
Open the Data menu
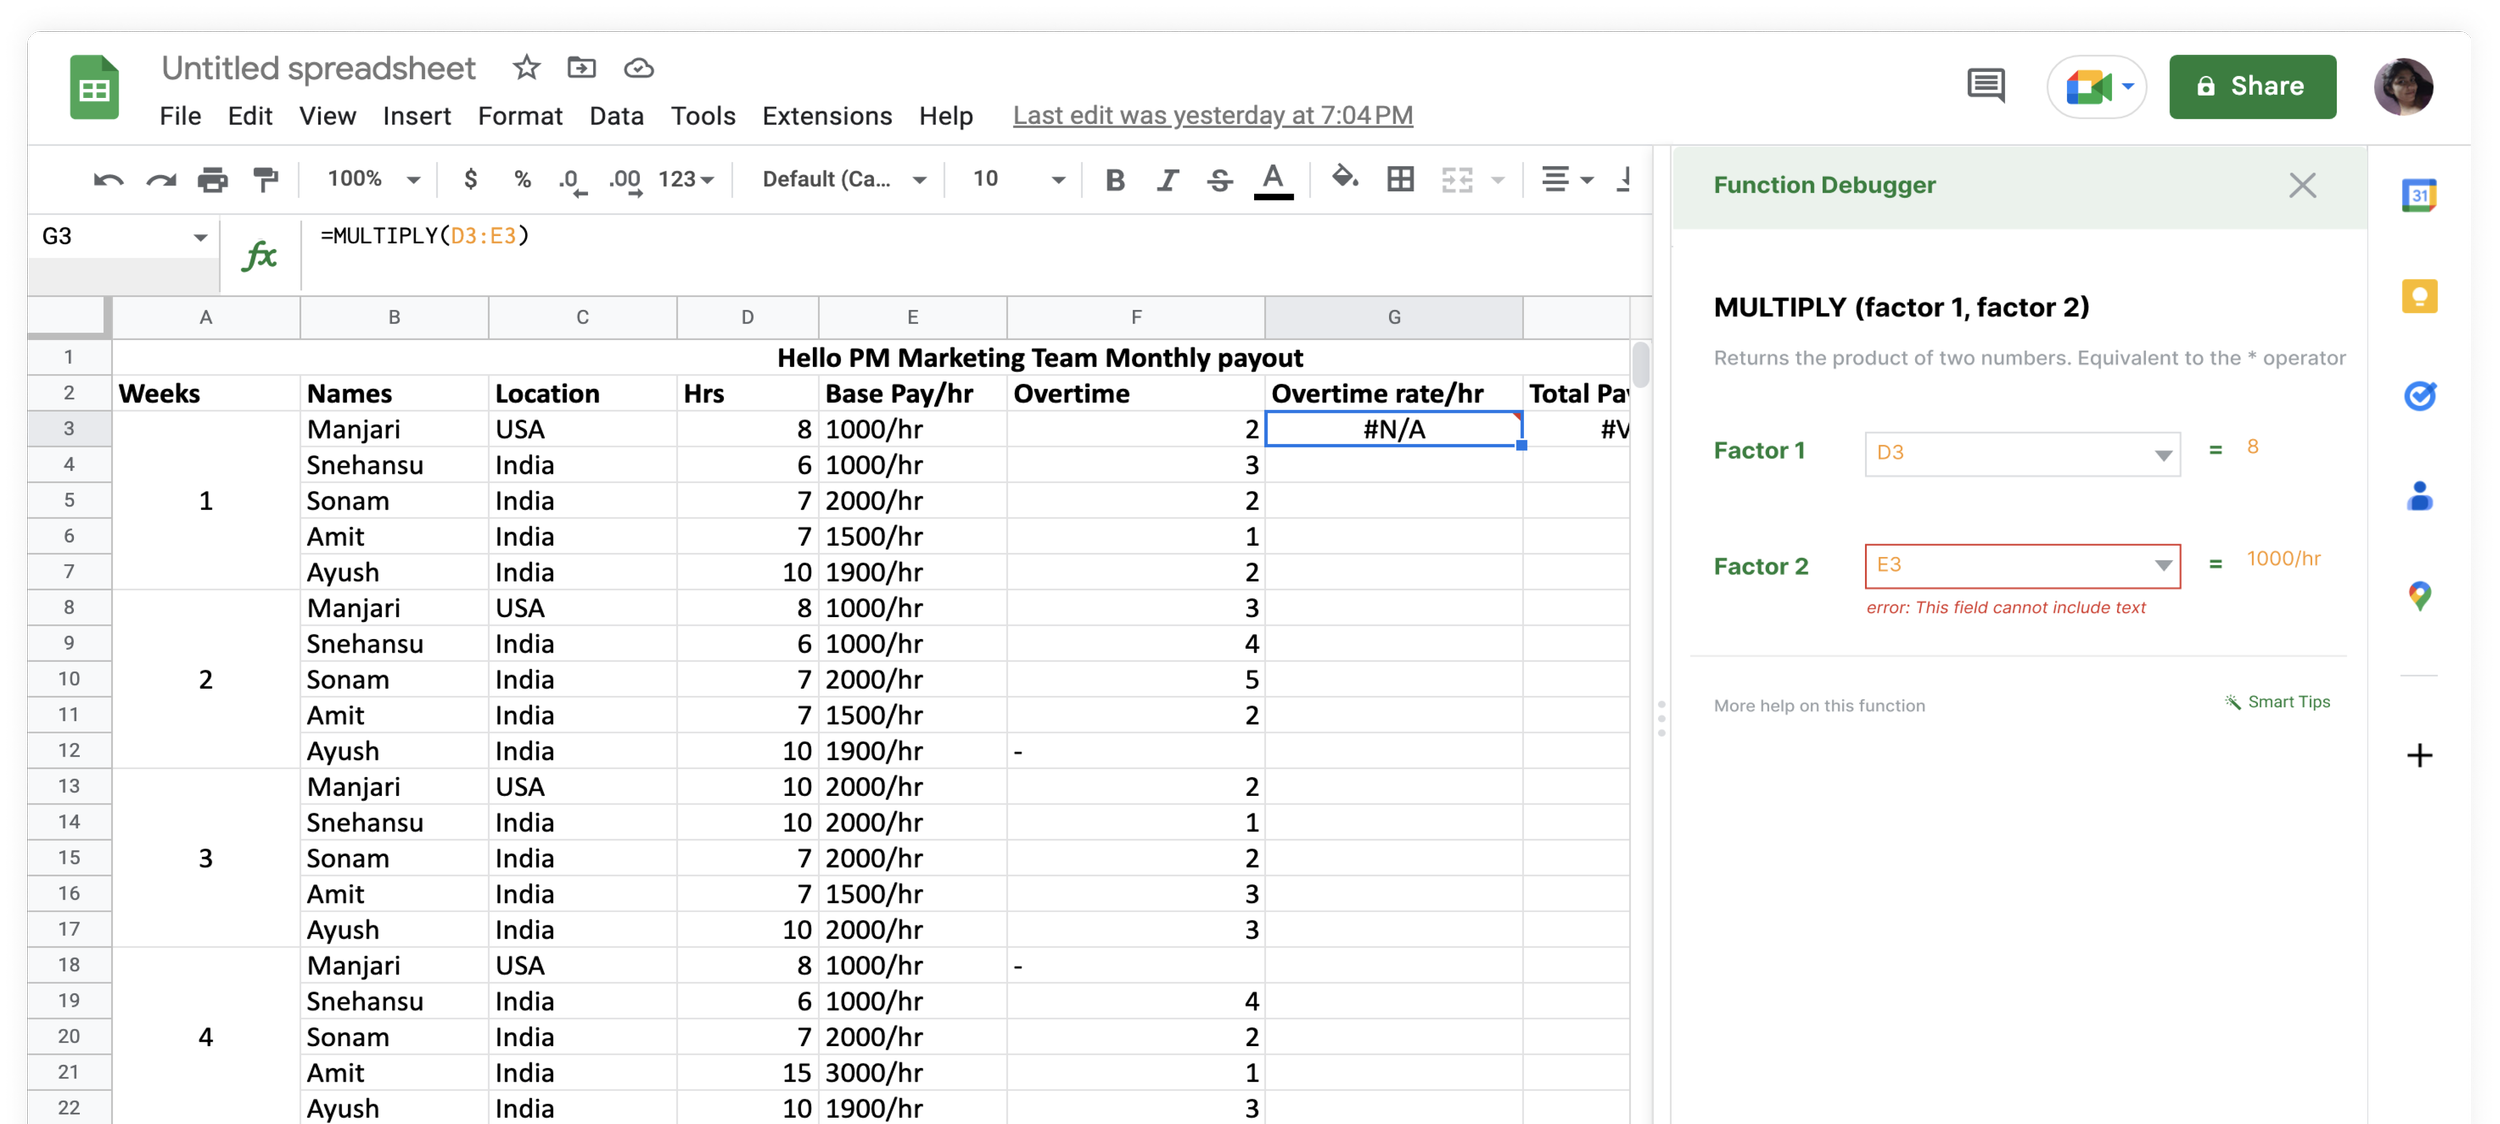point(616,116)
